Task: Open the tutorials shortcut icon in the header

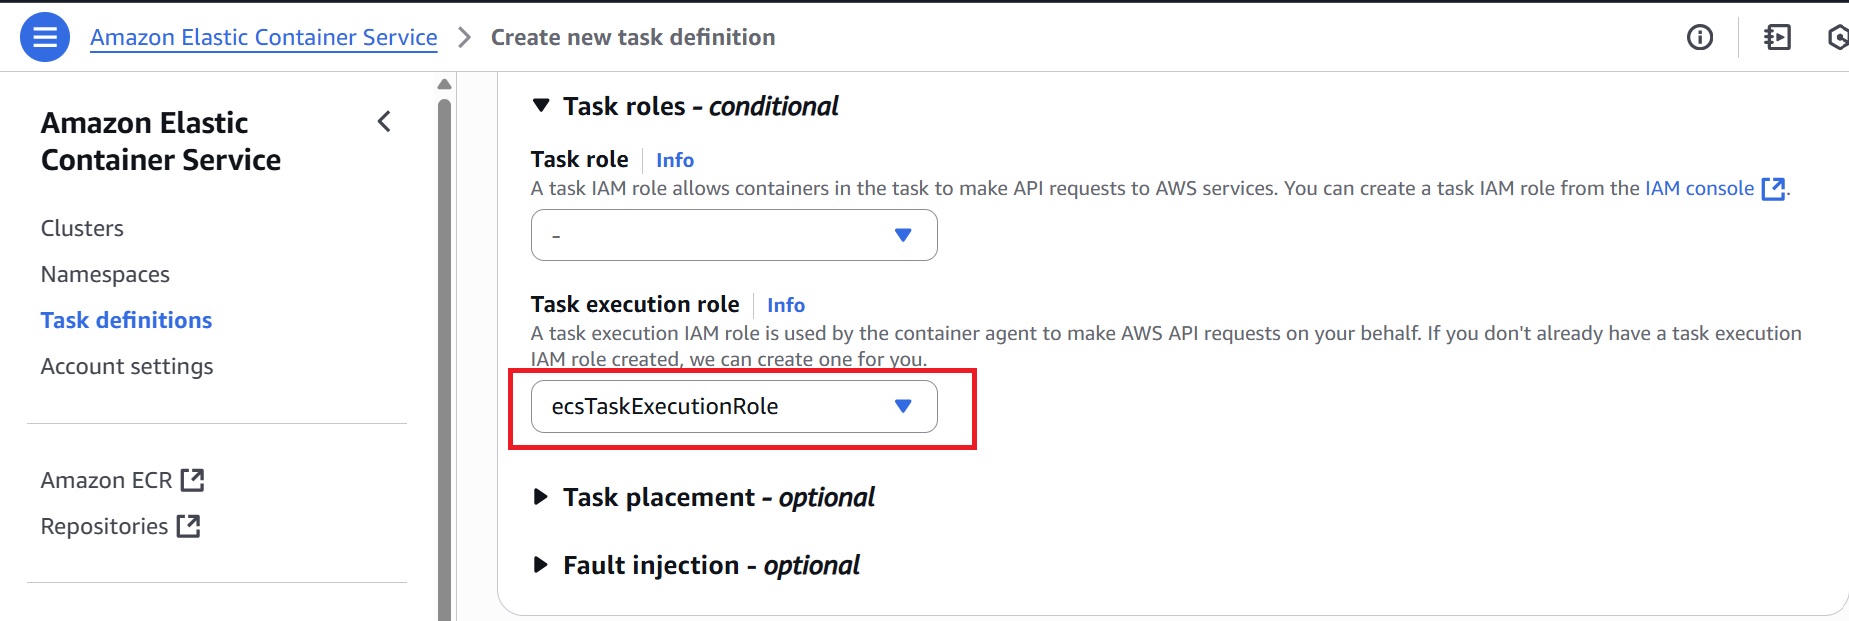Action: tap(1778, 36)
